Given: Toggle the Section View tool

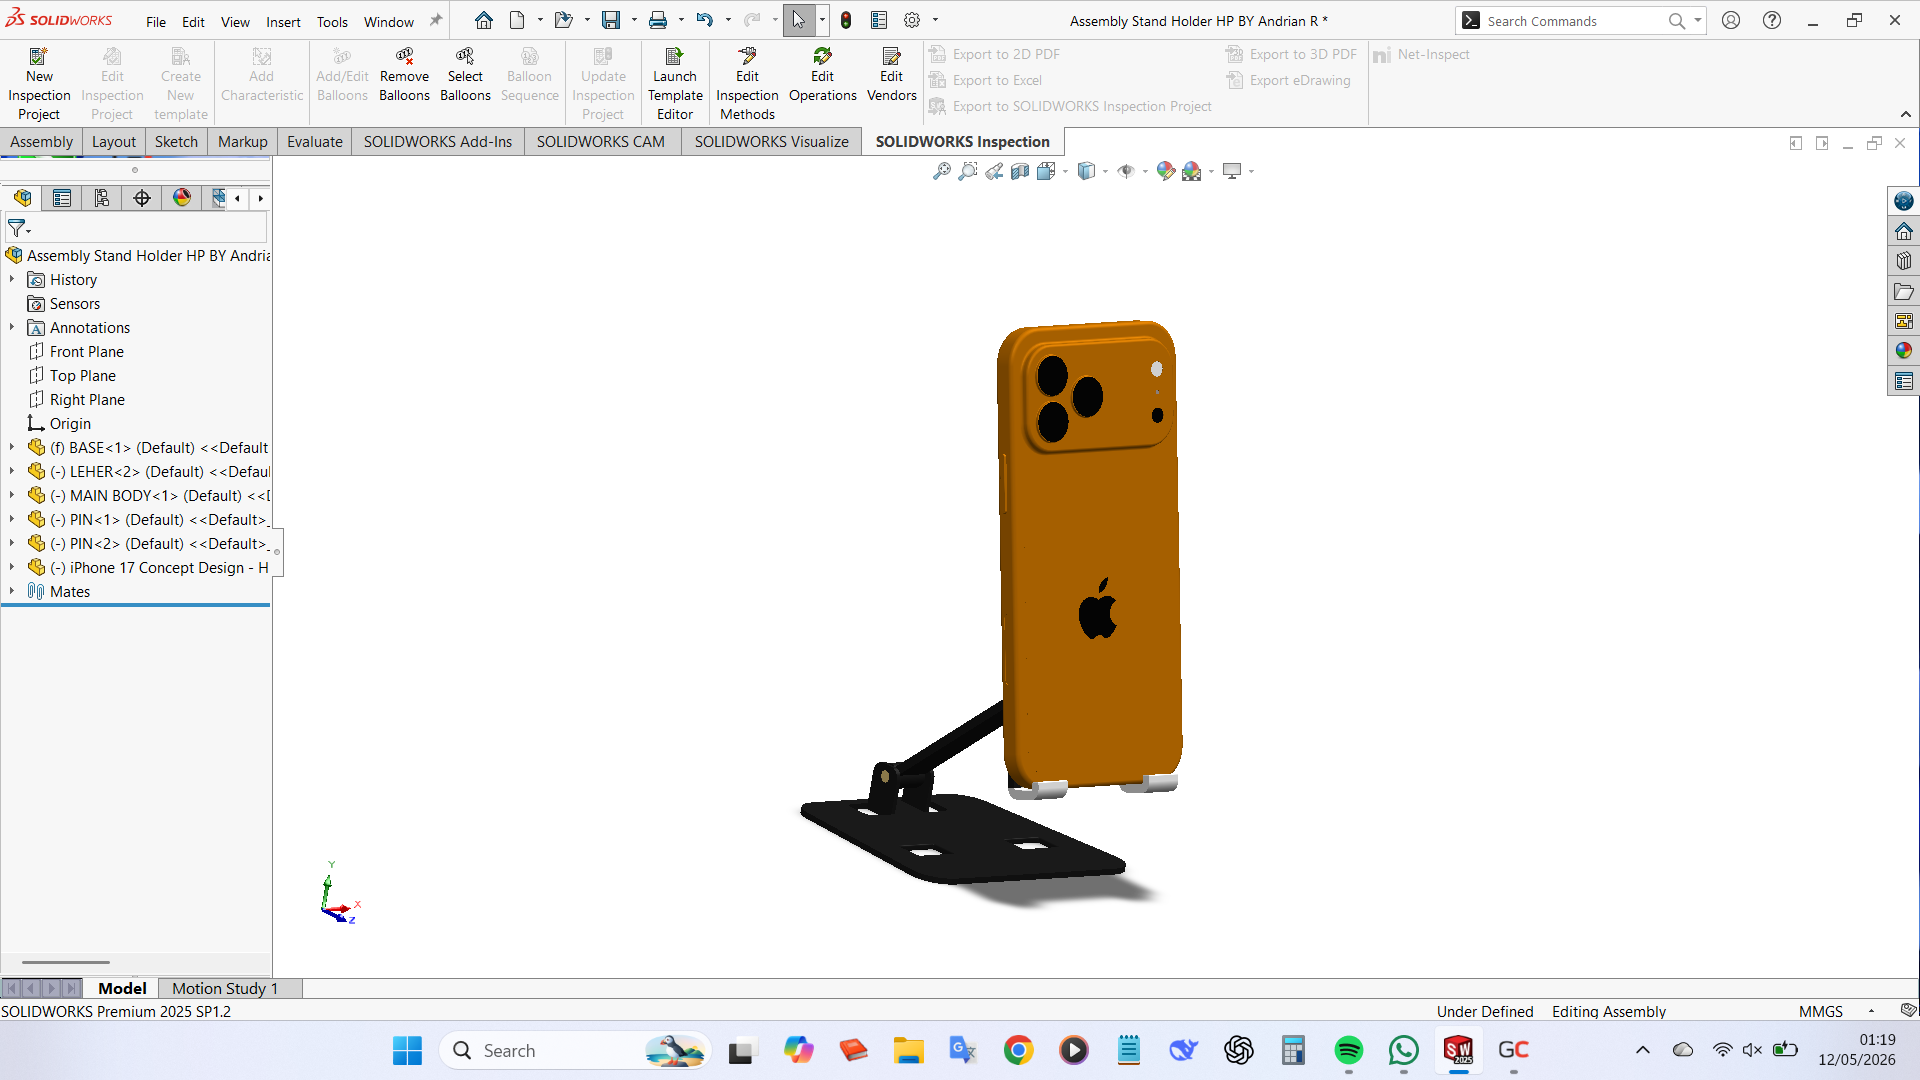Looking at the screenshot, I should [x=1020, y=171].
